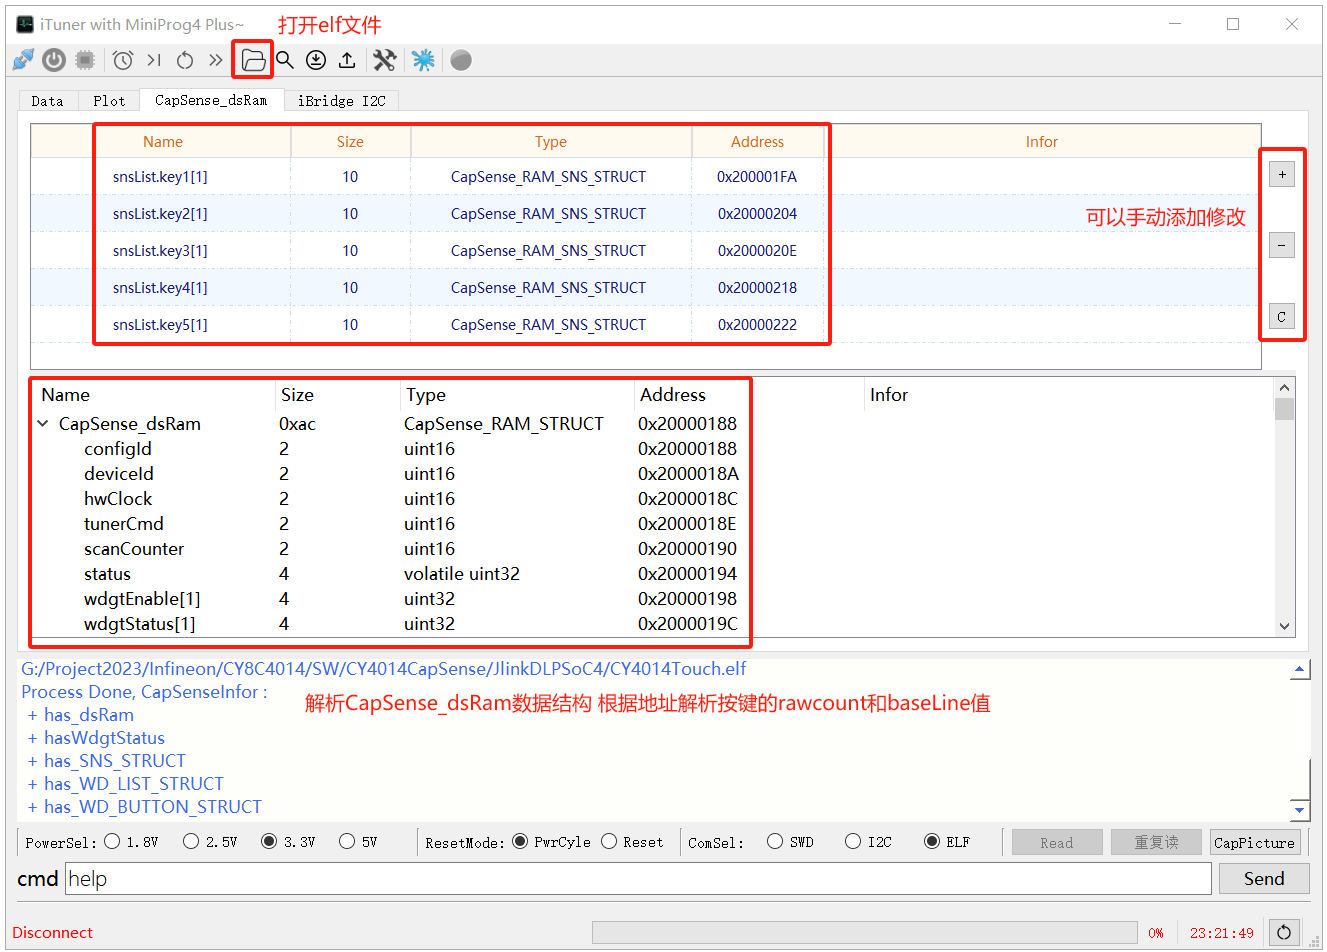
Task: Open the iBridge I2C tab
Action: coord(341,101)
